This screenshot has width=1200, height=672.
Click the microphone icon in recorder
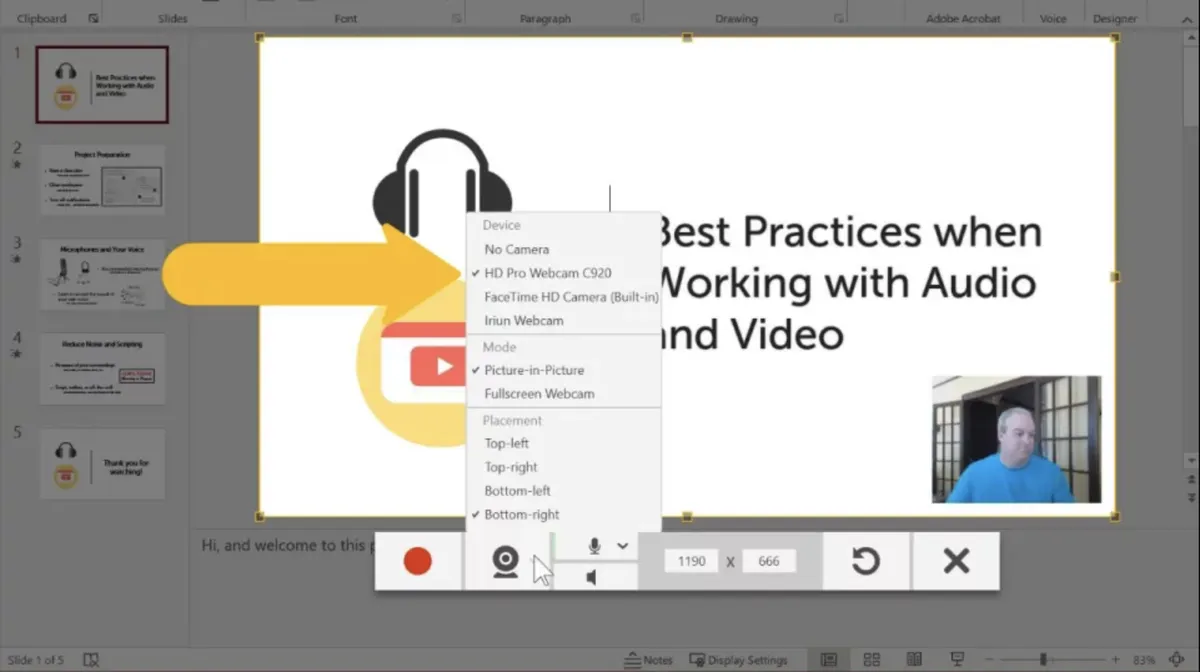point(594,546)
